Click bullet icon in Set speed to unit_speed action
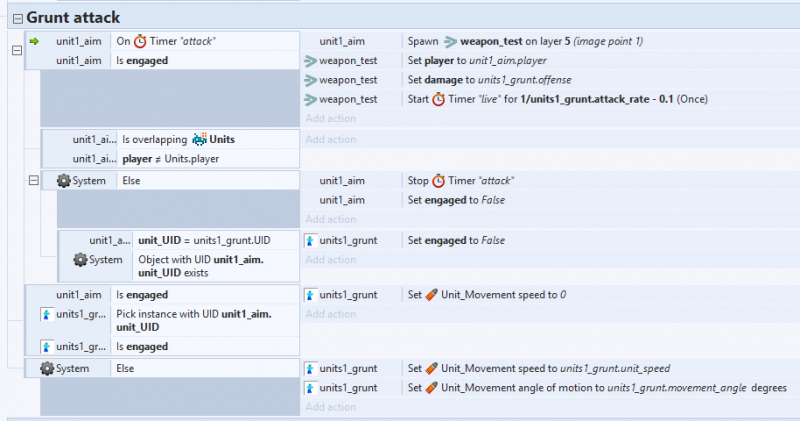800x421 pixels. tap(432, 368)
